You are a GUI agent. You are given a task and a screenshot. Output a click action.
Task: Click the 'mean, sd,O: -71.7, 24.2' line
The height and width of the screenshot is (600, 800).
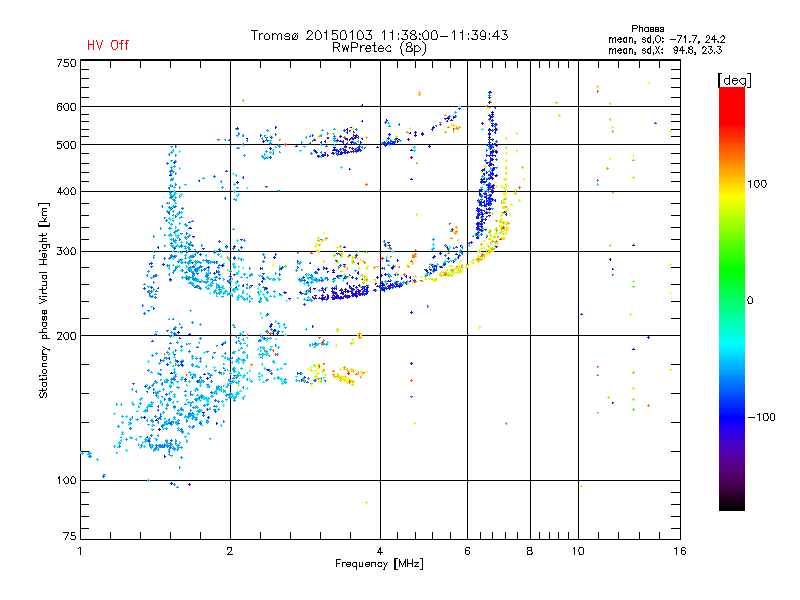tap(666, 39)
